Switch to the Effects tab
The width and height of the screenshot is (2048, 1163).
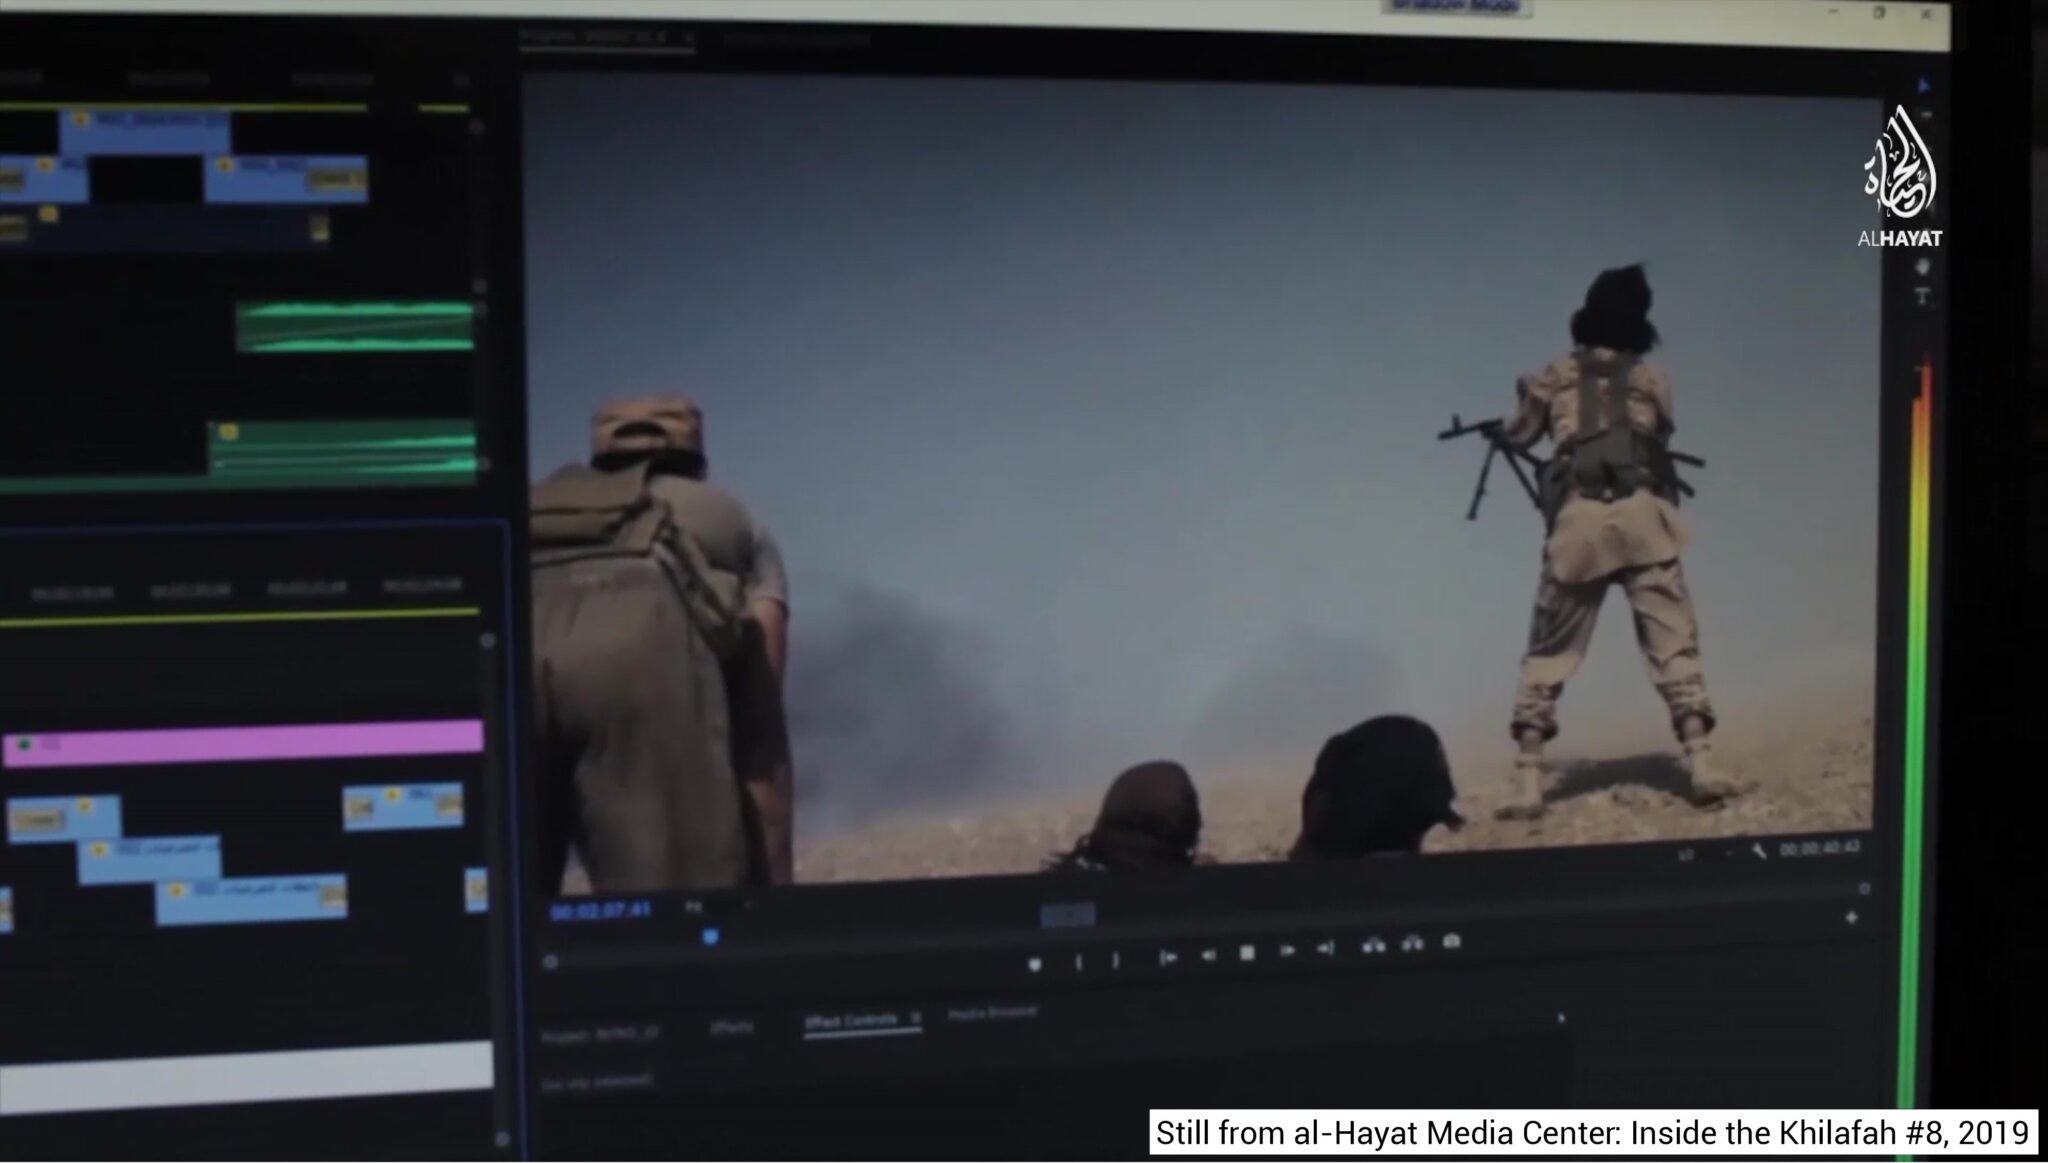pyautogui.click(x=731, y=1027)
